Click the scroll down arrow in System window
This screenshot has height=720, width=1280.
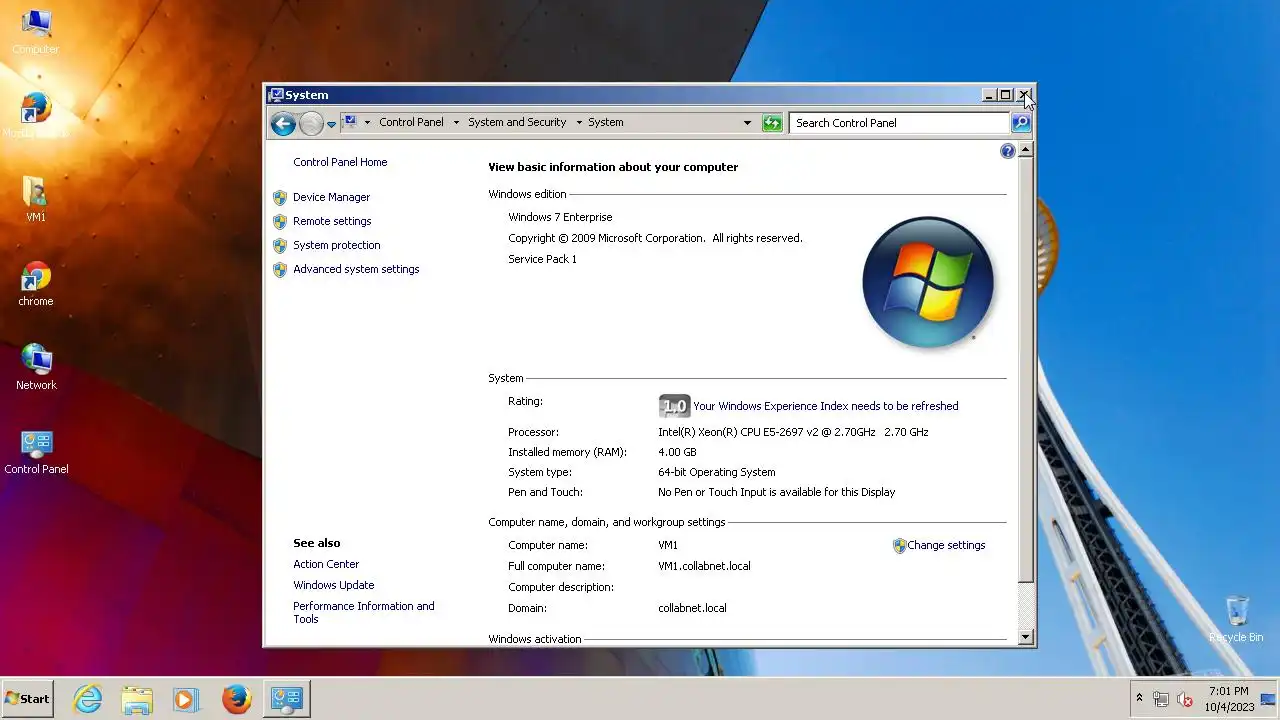1025,637
